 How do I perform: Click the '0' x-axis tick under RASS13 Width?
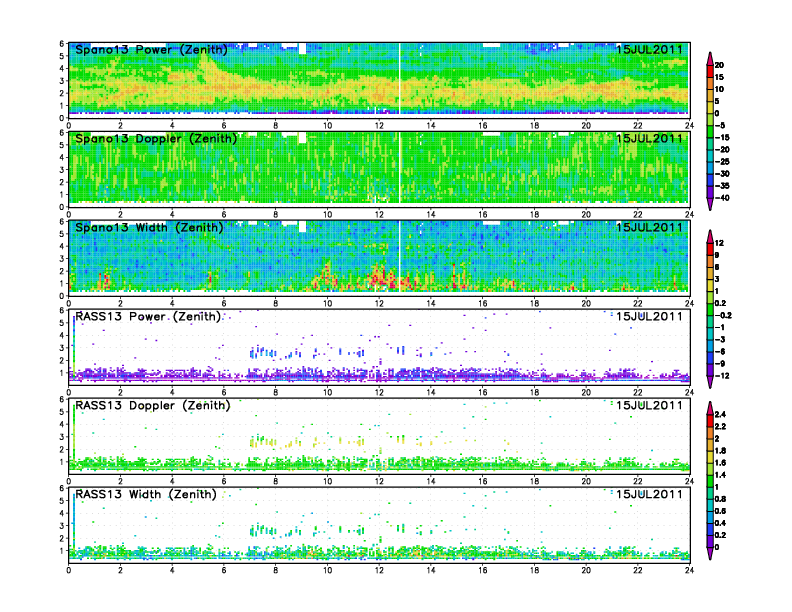(69, 570)
